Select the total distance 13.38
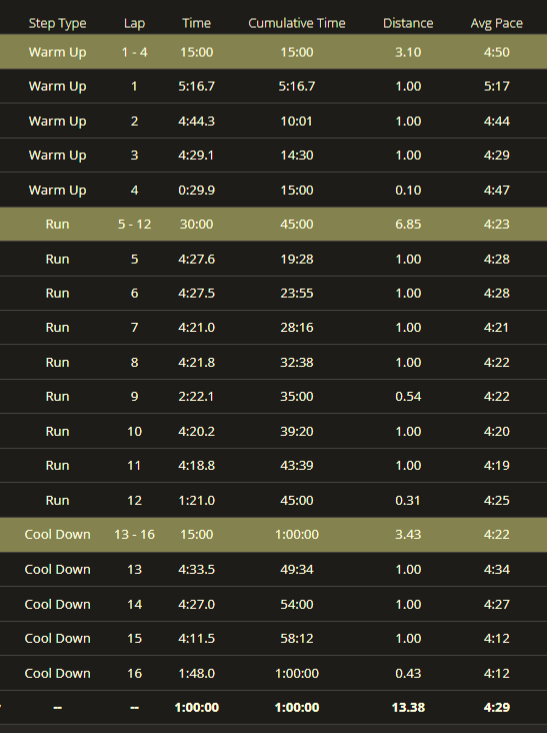The image size is (547, 733). click(408, 707)
